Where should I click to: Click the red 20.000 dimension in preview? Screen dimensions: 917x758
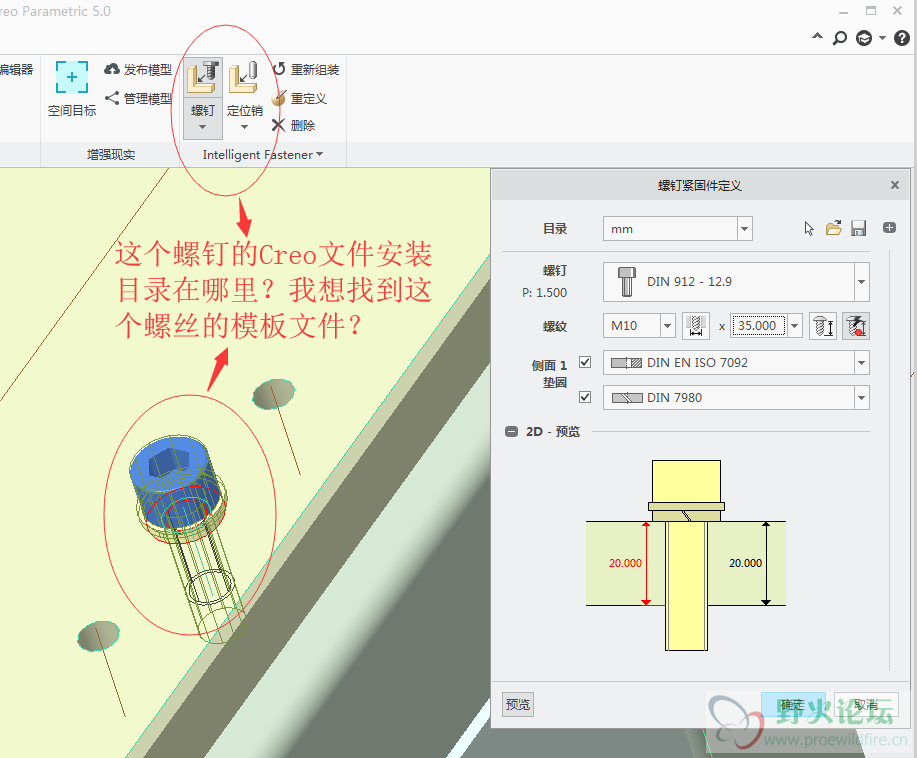click(625, 563)
